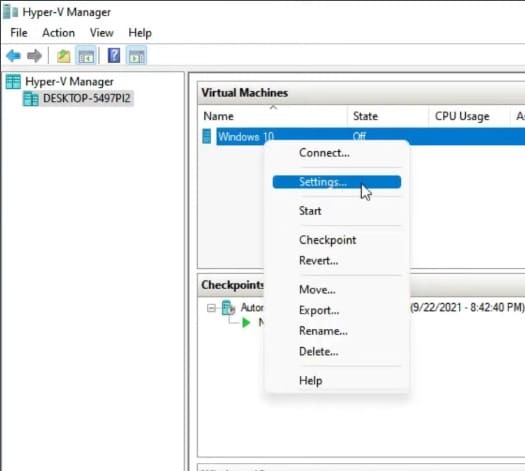This screenshot has width=525, height=471.
Task: Open the View menu
Action: click(x=102, y=33)
